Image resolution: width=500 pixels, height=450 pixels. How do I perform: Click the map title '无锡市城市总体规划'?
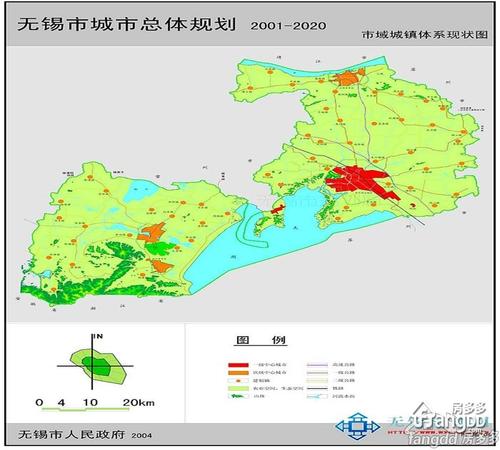[127, 24]
